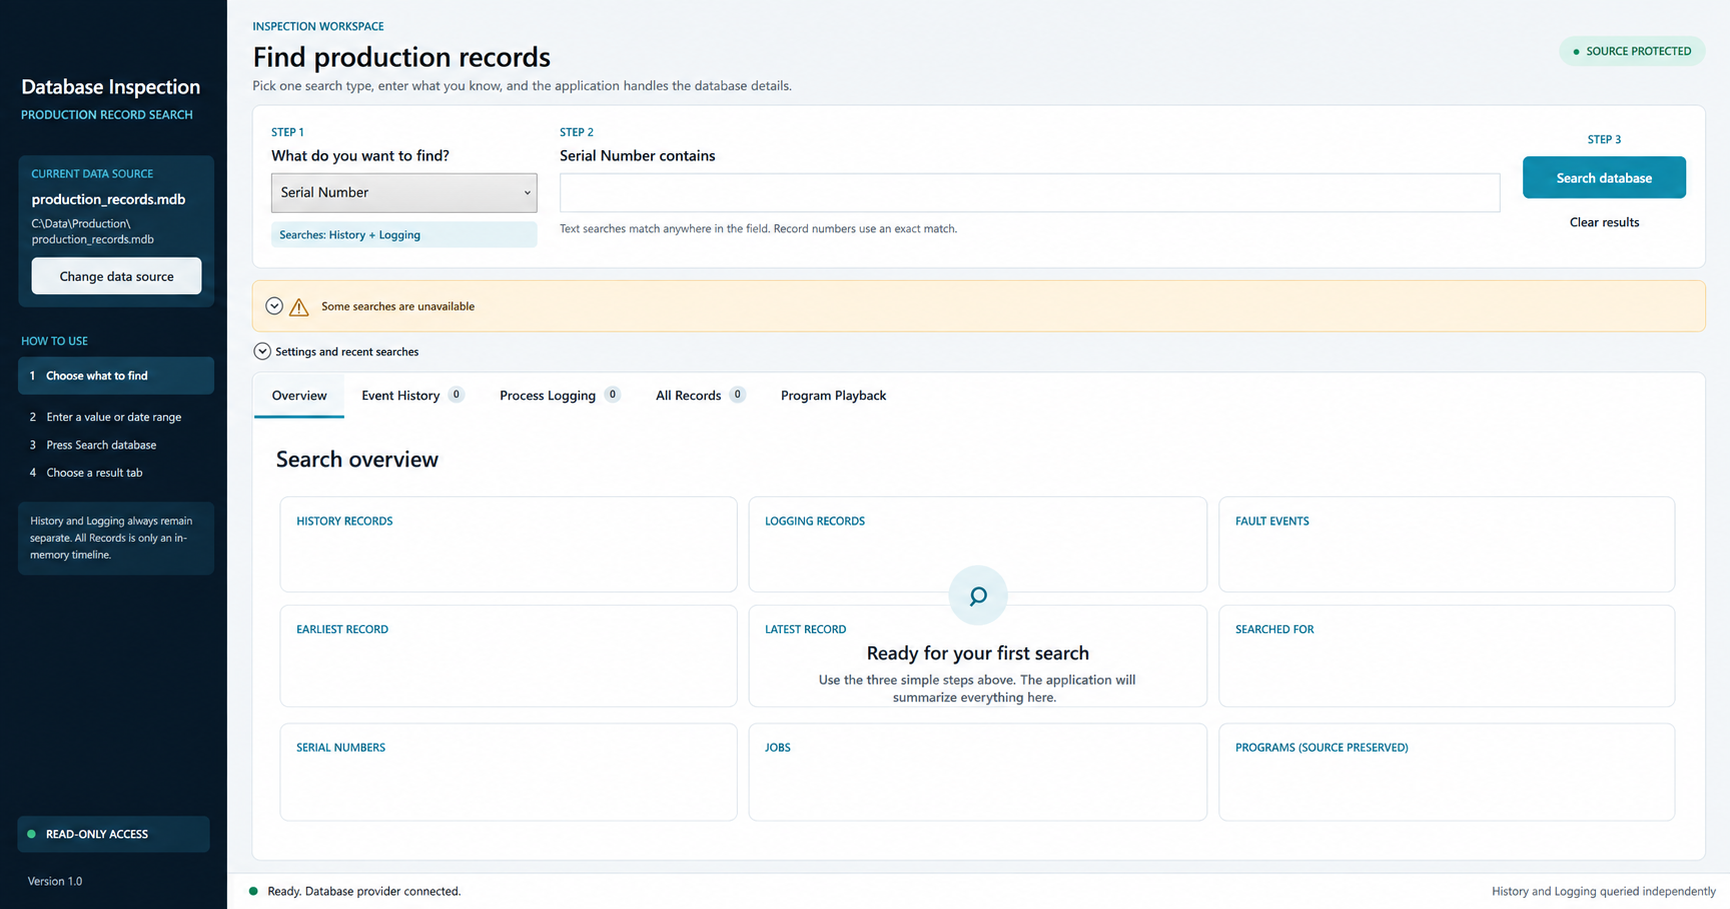The image size is (1730, 909).
Task: Click the Event History count badge
Action: click(x=456, y=395)
